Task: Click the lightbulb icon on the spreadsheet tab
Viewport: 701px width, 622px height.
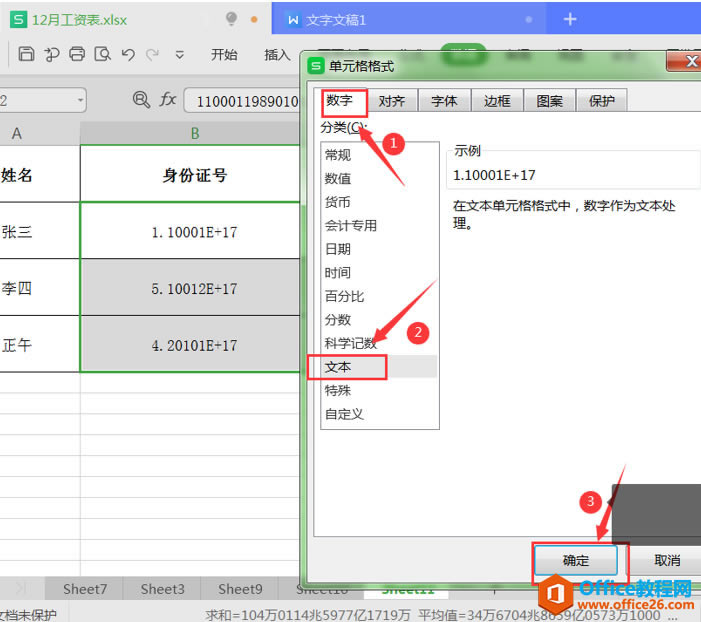Action: (231, 19)
